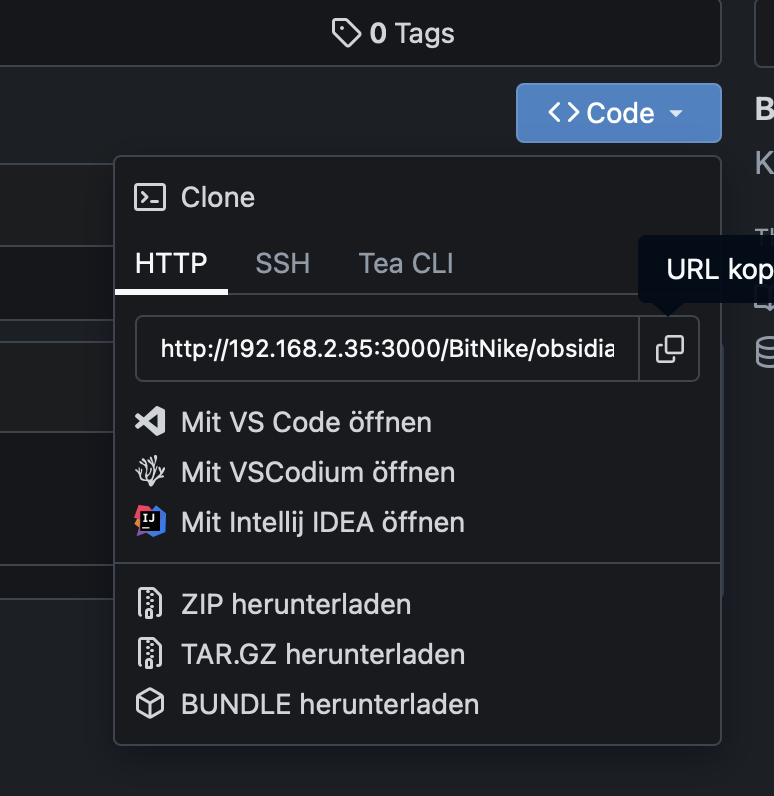The image size is (774, 796).
Task: Choose Mit VSCodium öffnen
Action: [x=318, y=471]
